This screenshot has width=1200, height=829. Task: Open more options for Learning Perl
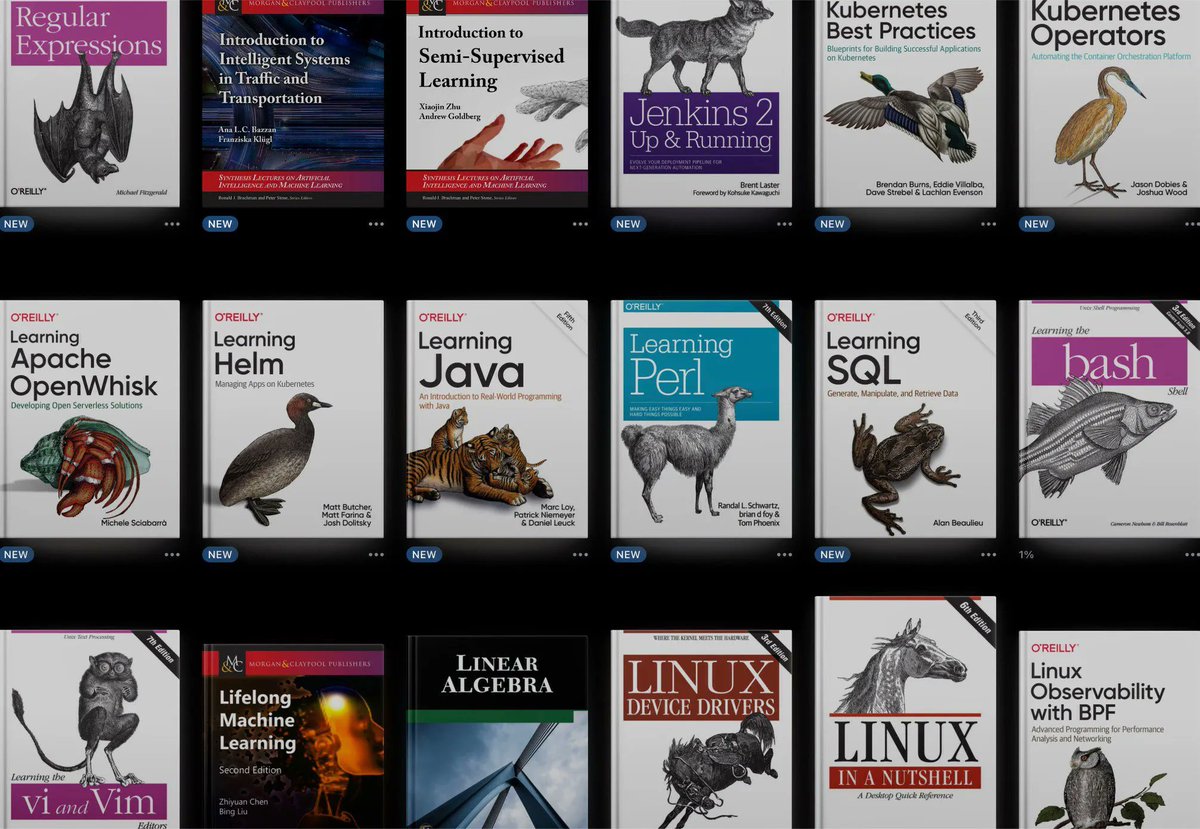coord(784,554)
